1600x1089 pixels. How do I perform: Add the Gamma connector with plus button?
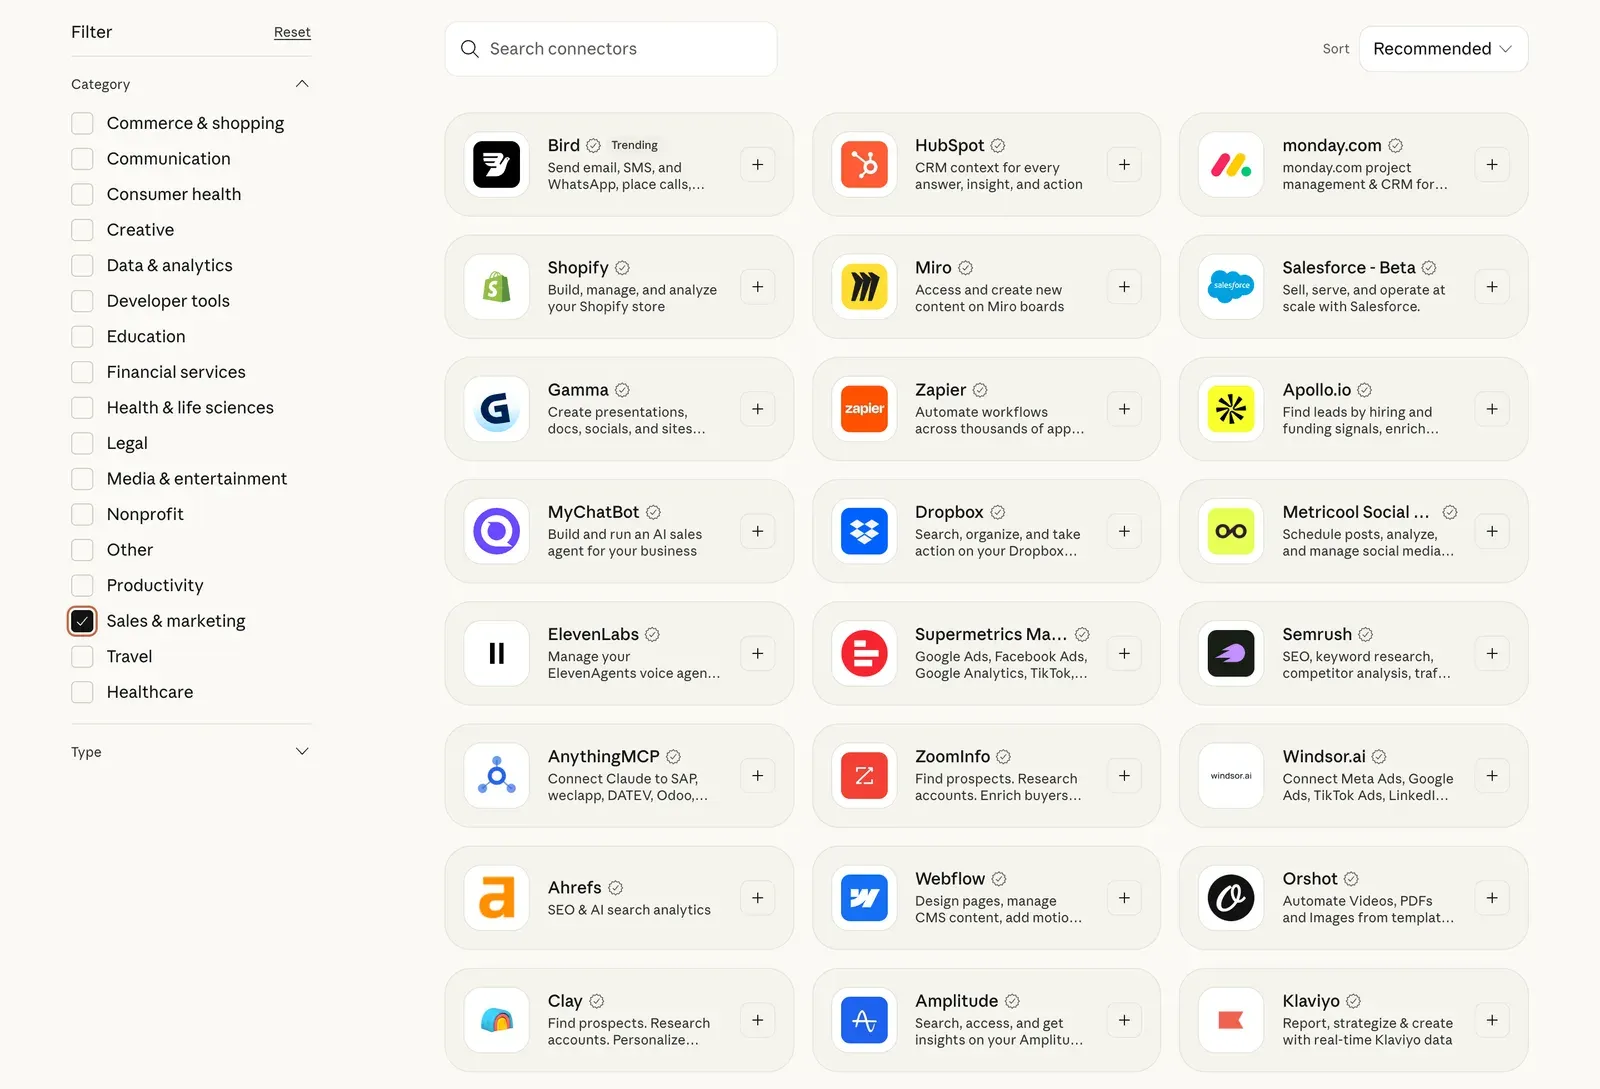pyautogui.click(x=757, y=409)
